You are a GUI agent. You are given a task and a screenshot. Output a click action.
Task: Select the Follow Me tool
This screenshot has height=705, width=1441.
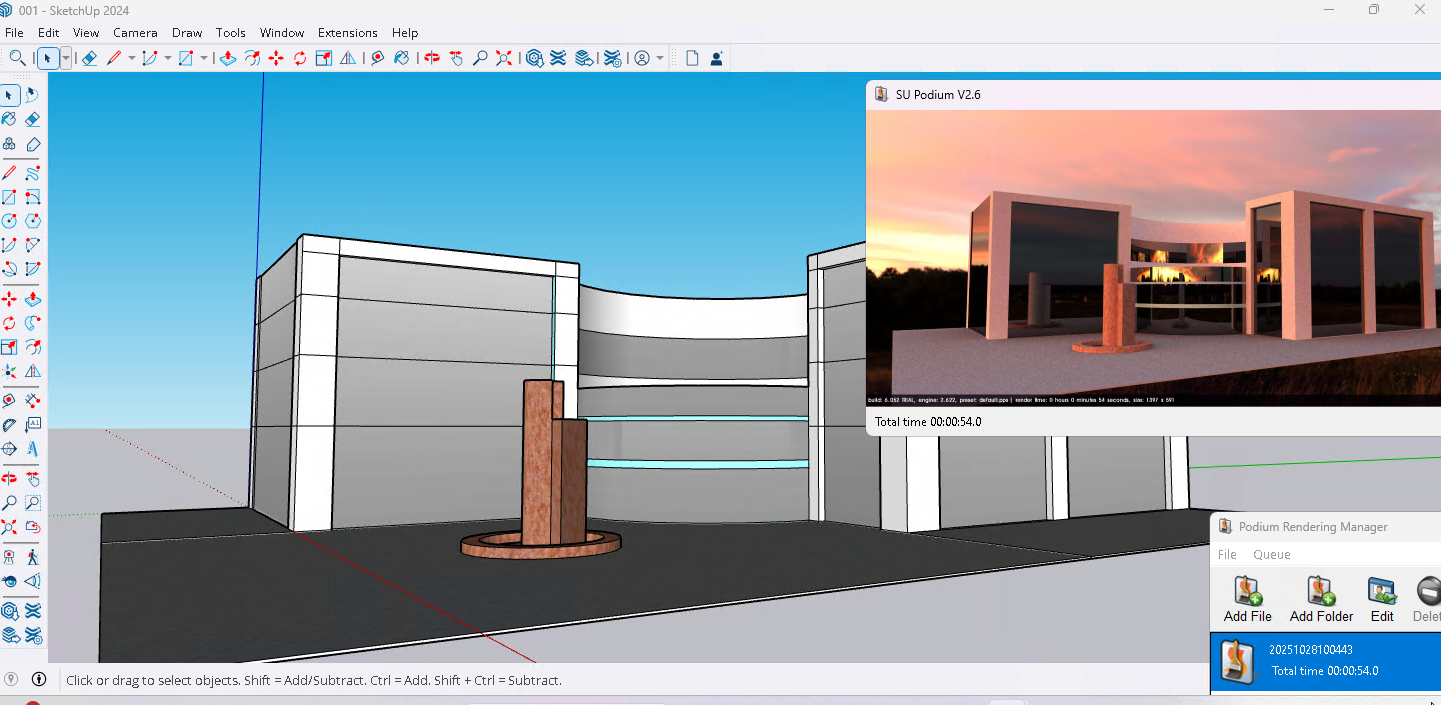coord(33,323)
